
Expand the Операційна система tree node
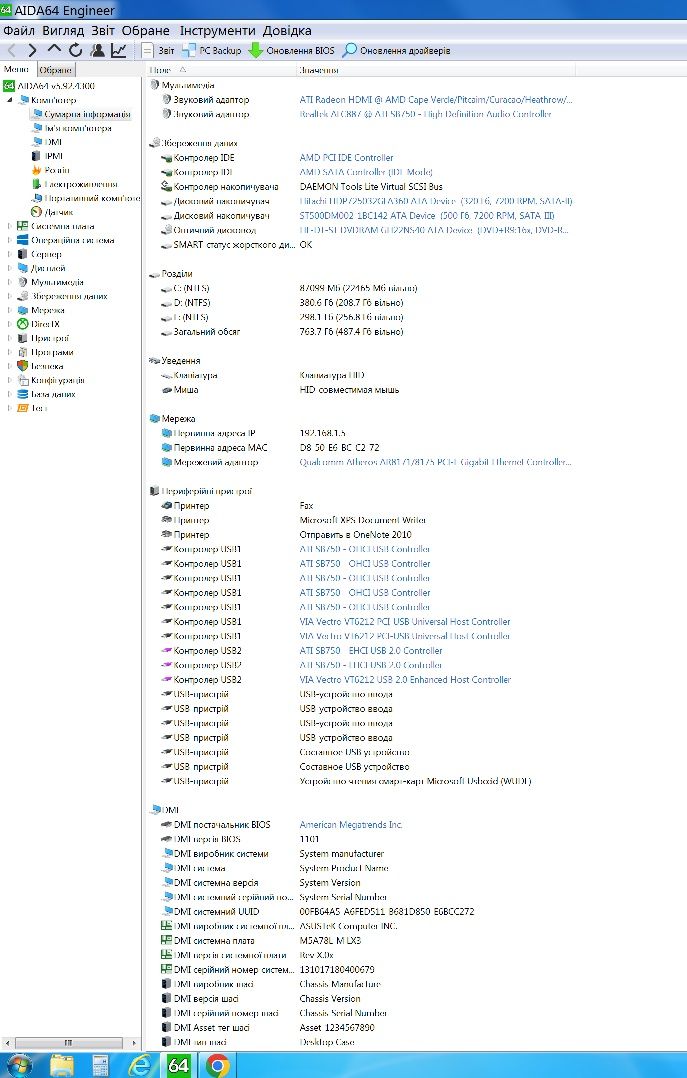pos(10,240)
